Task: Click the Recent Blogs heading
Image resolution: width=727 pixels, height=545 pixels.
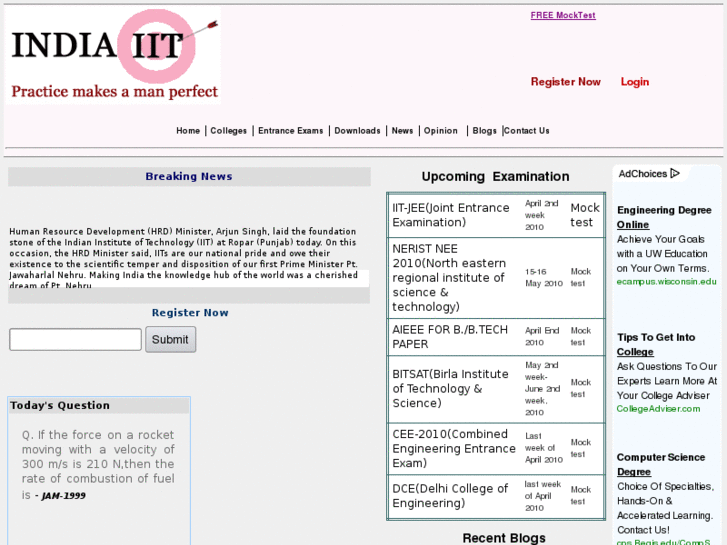Action: click(504, 538)
